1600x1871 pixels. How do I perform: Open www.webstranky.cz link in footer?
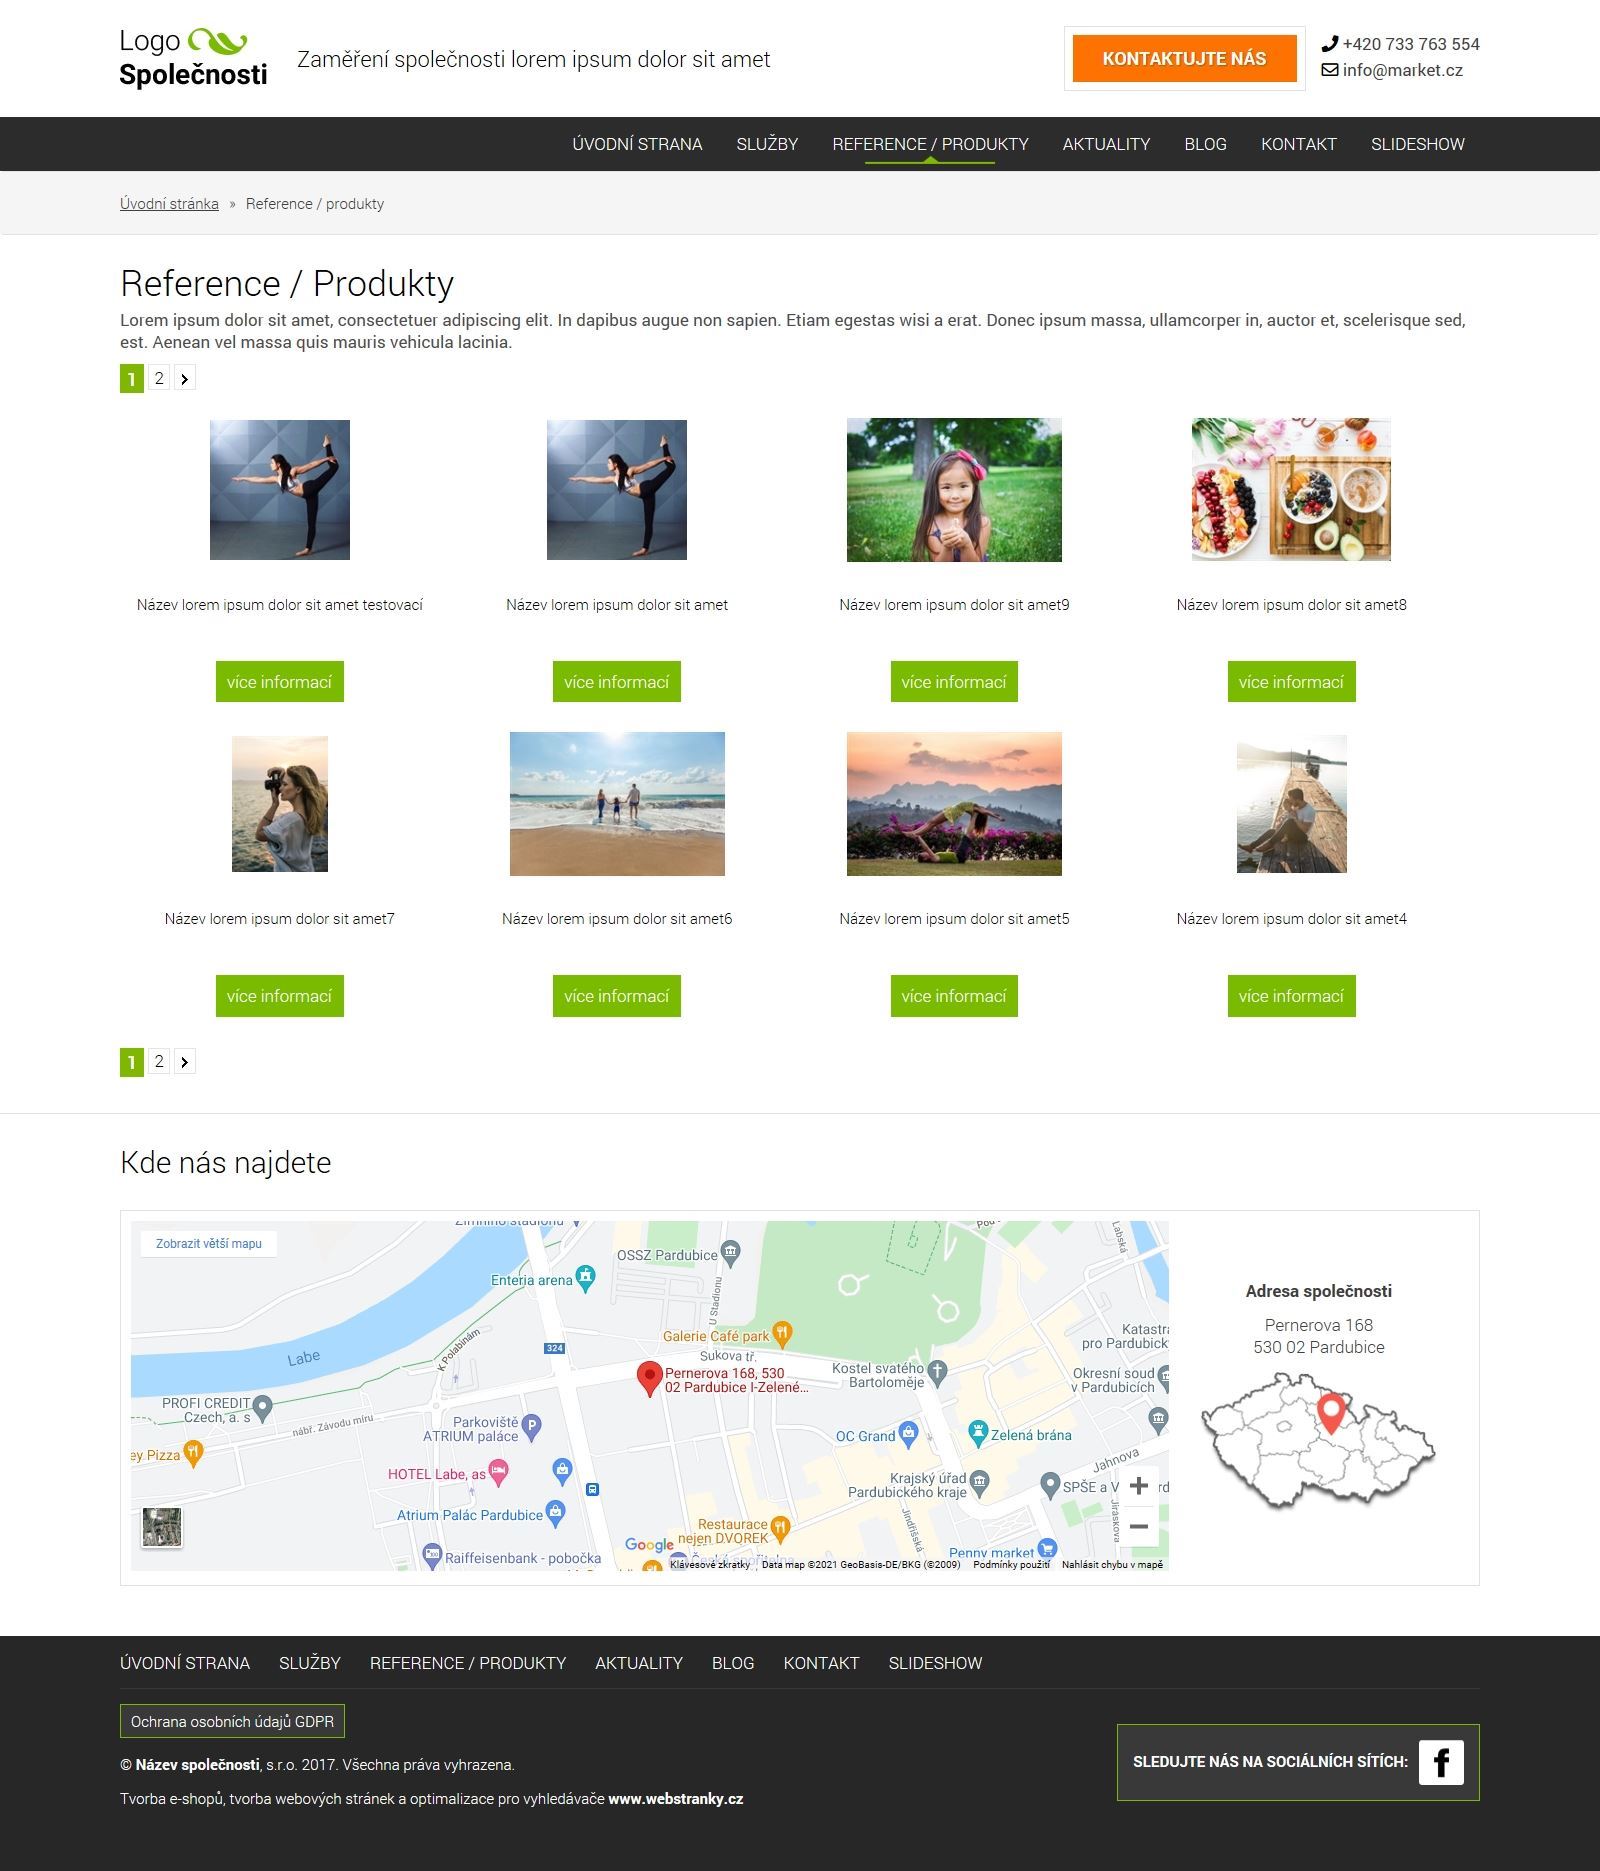point(676,1798)
